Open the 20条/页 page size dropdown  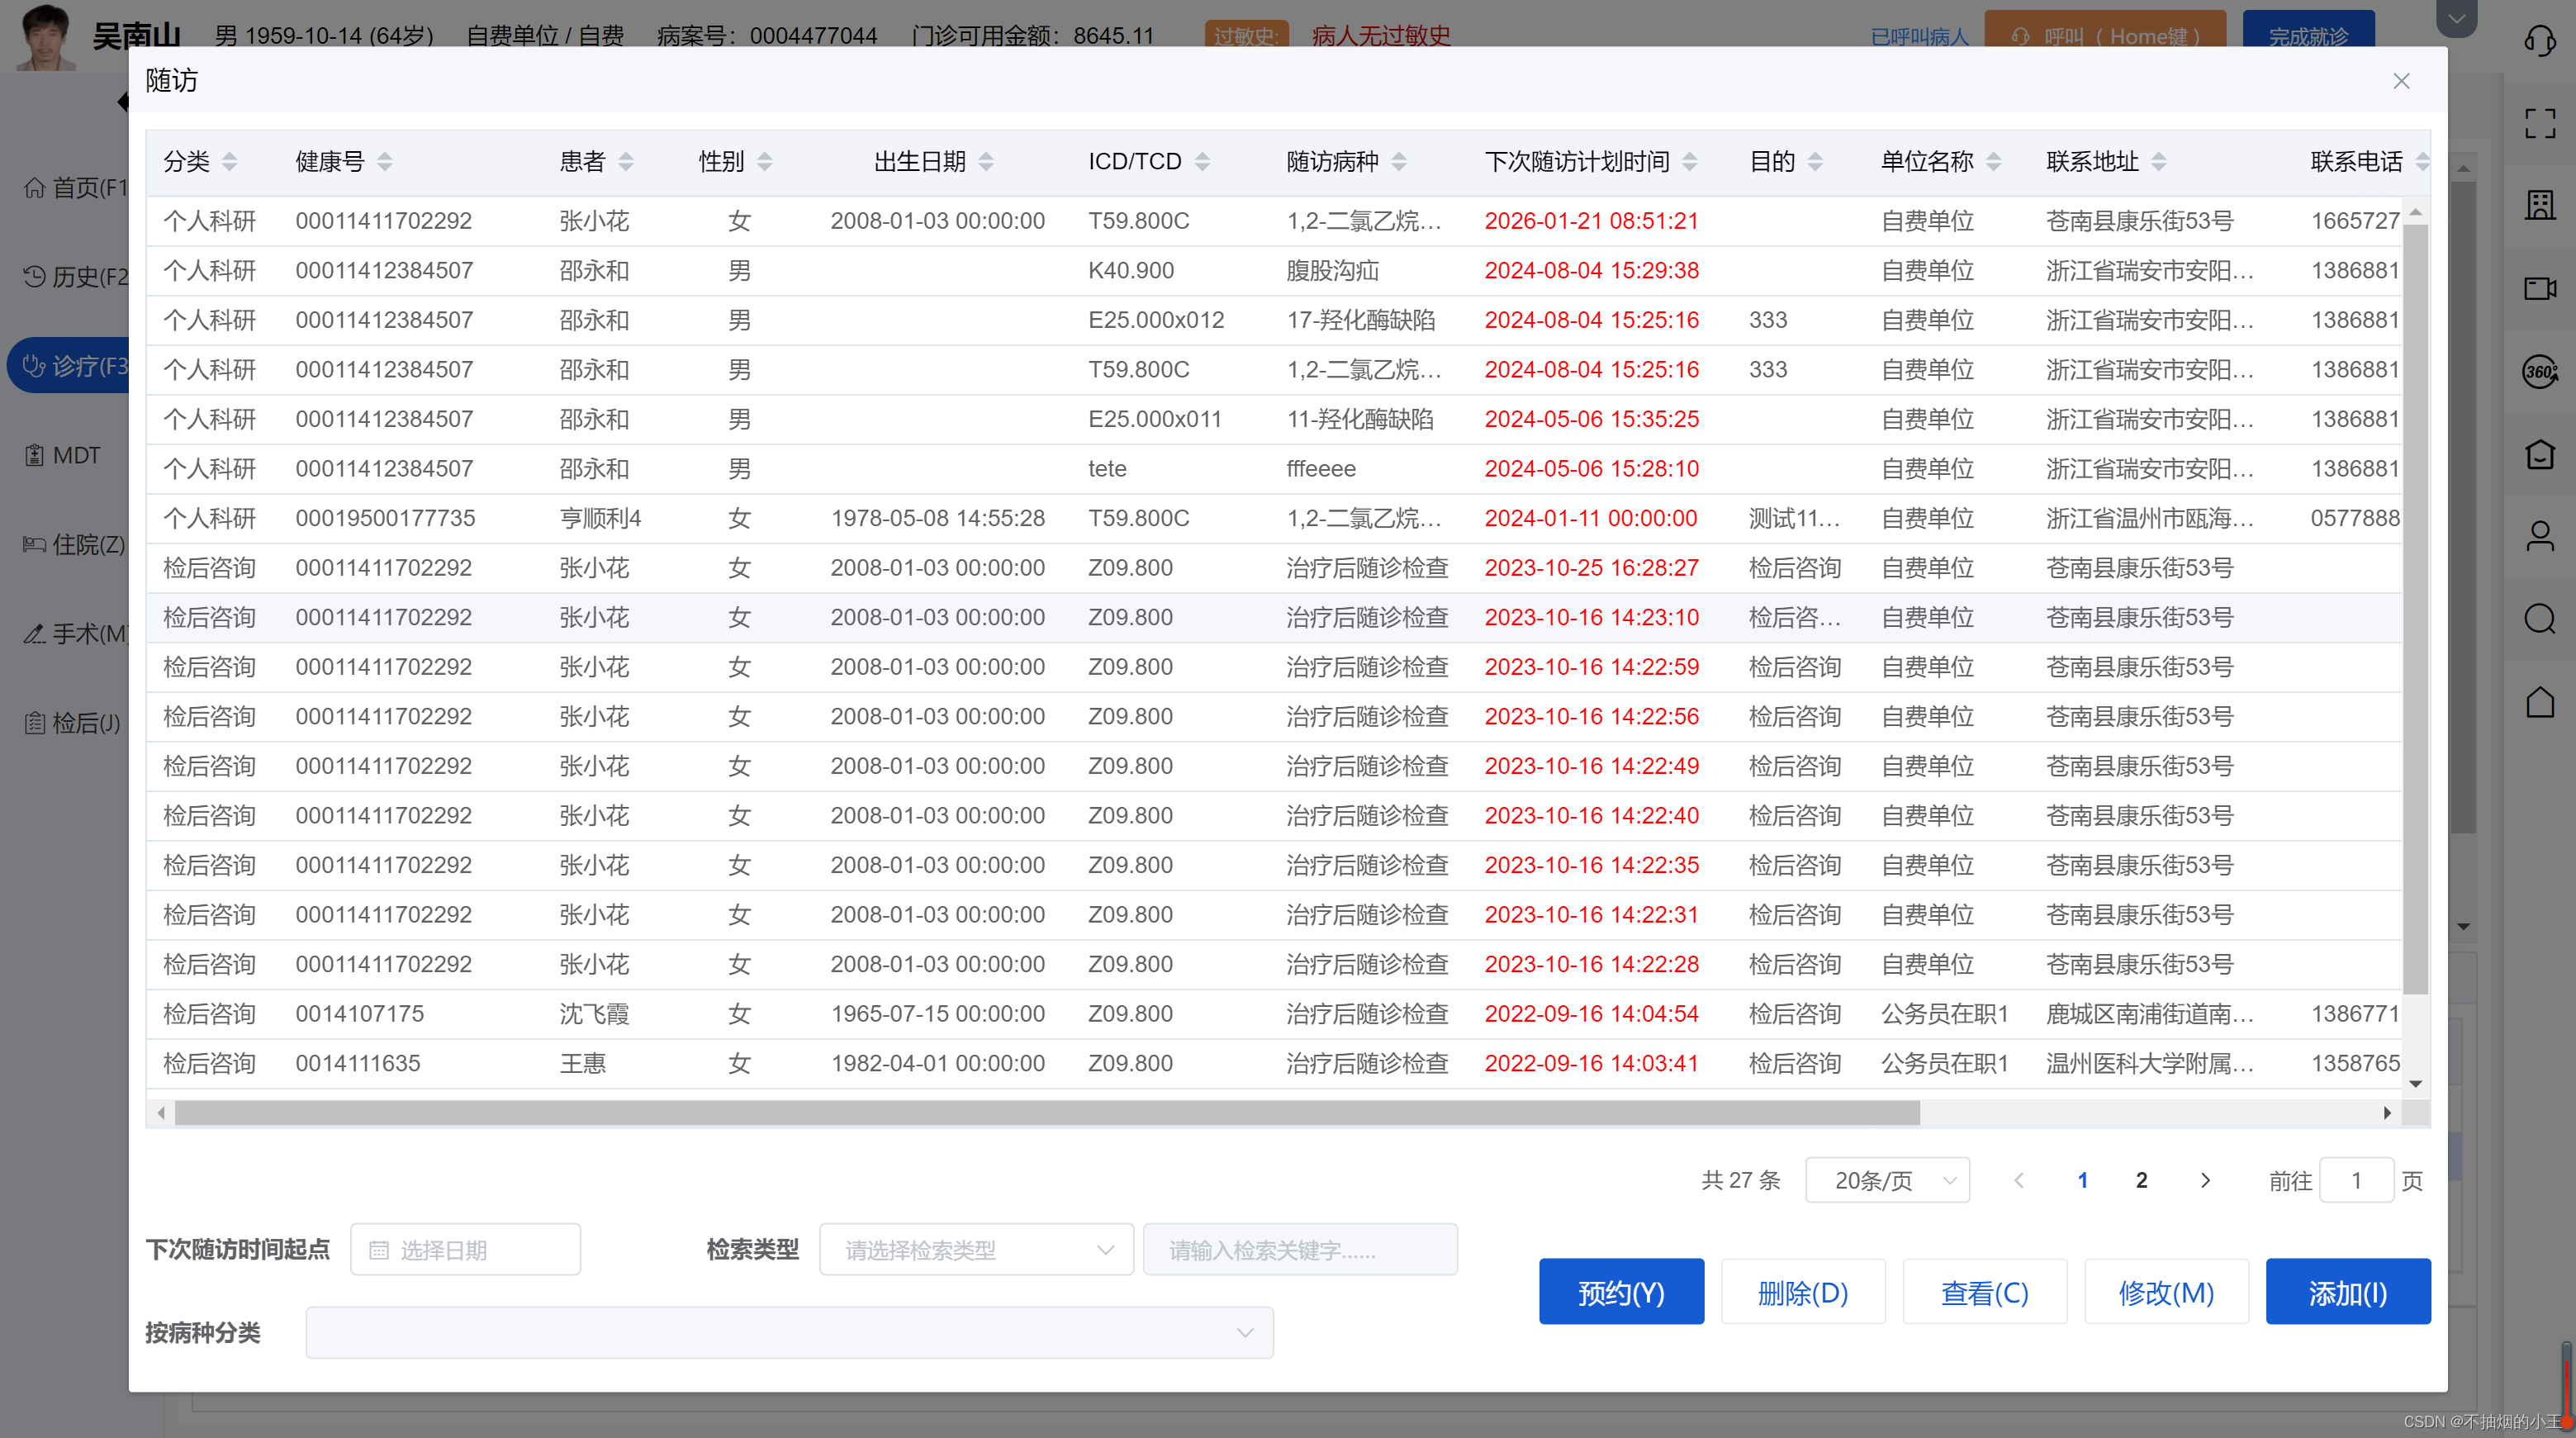[x=1887, y=1180]
